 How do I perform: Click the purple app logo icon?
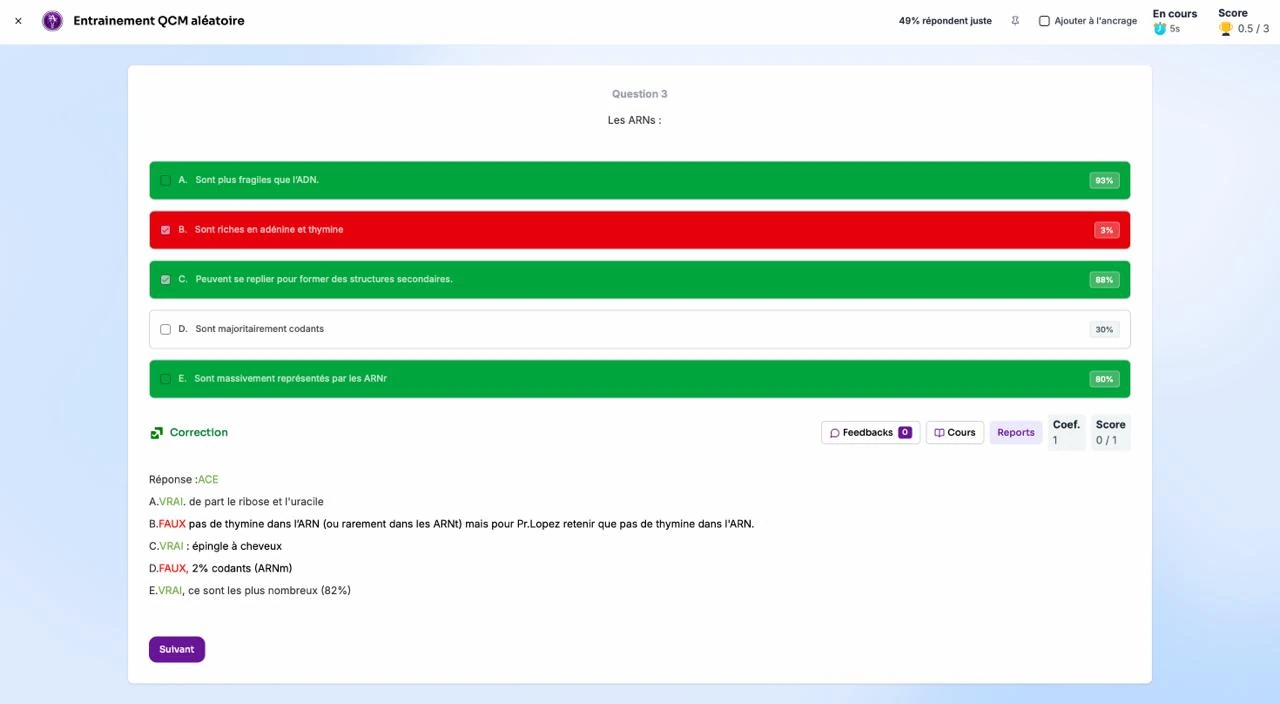52,21
